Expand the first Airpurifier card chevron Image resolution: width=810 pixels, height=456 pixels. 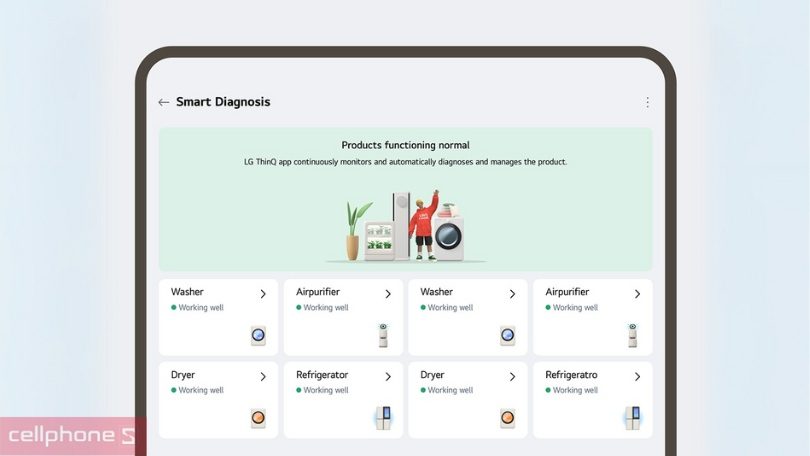point(388,294)
